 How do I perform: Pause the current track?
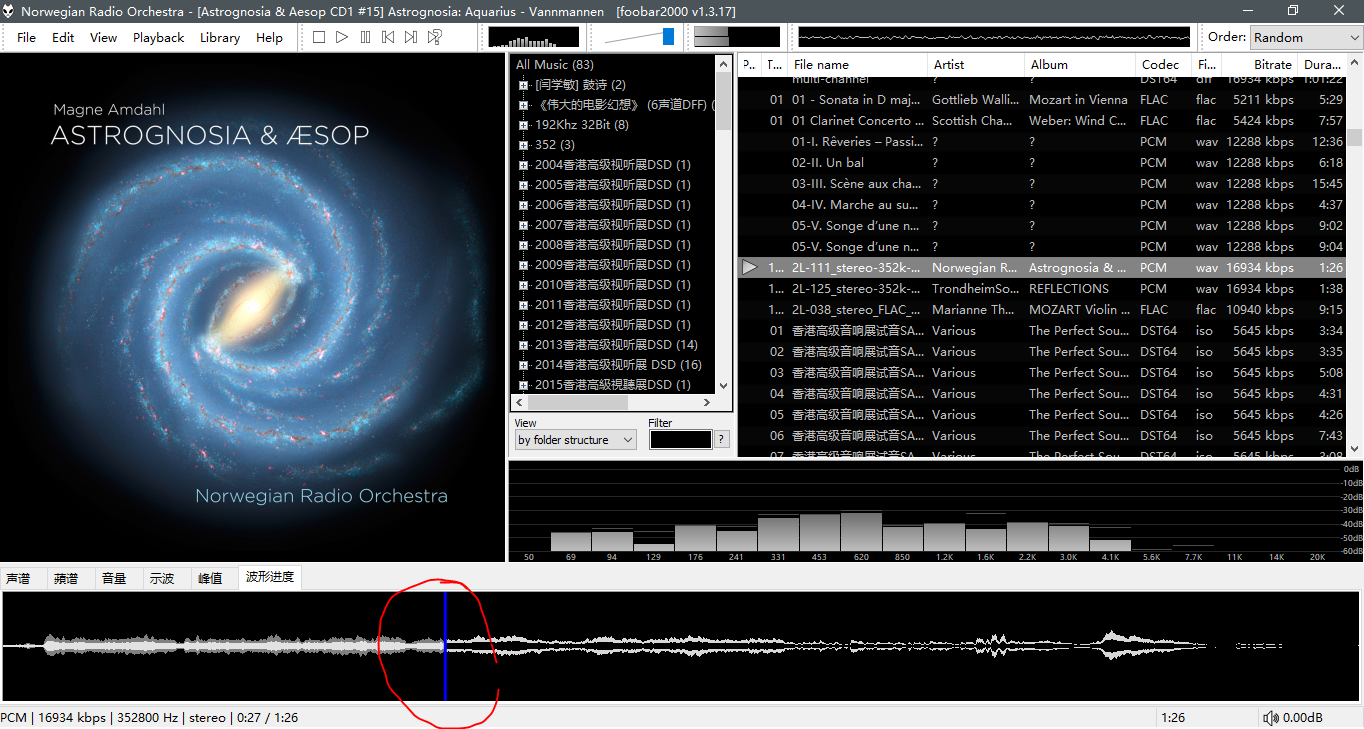tap(365, 37)
